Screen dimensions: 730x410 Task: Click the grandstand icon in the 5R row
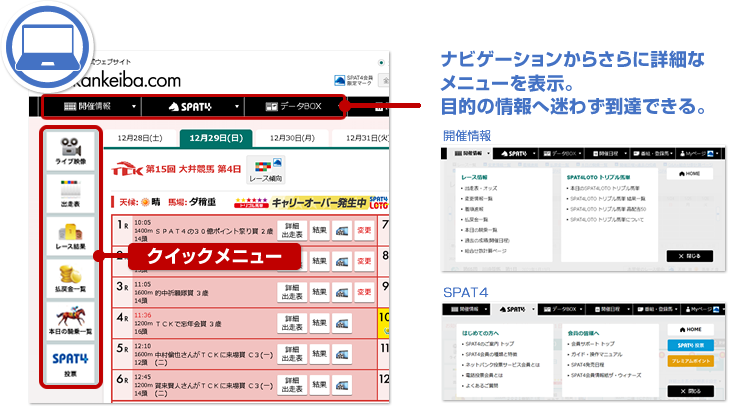[x=342, y=354]
